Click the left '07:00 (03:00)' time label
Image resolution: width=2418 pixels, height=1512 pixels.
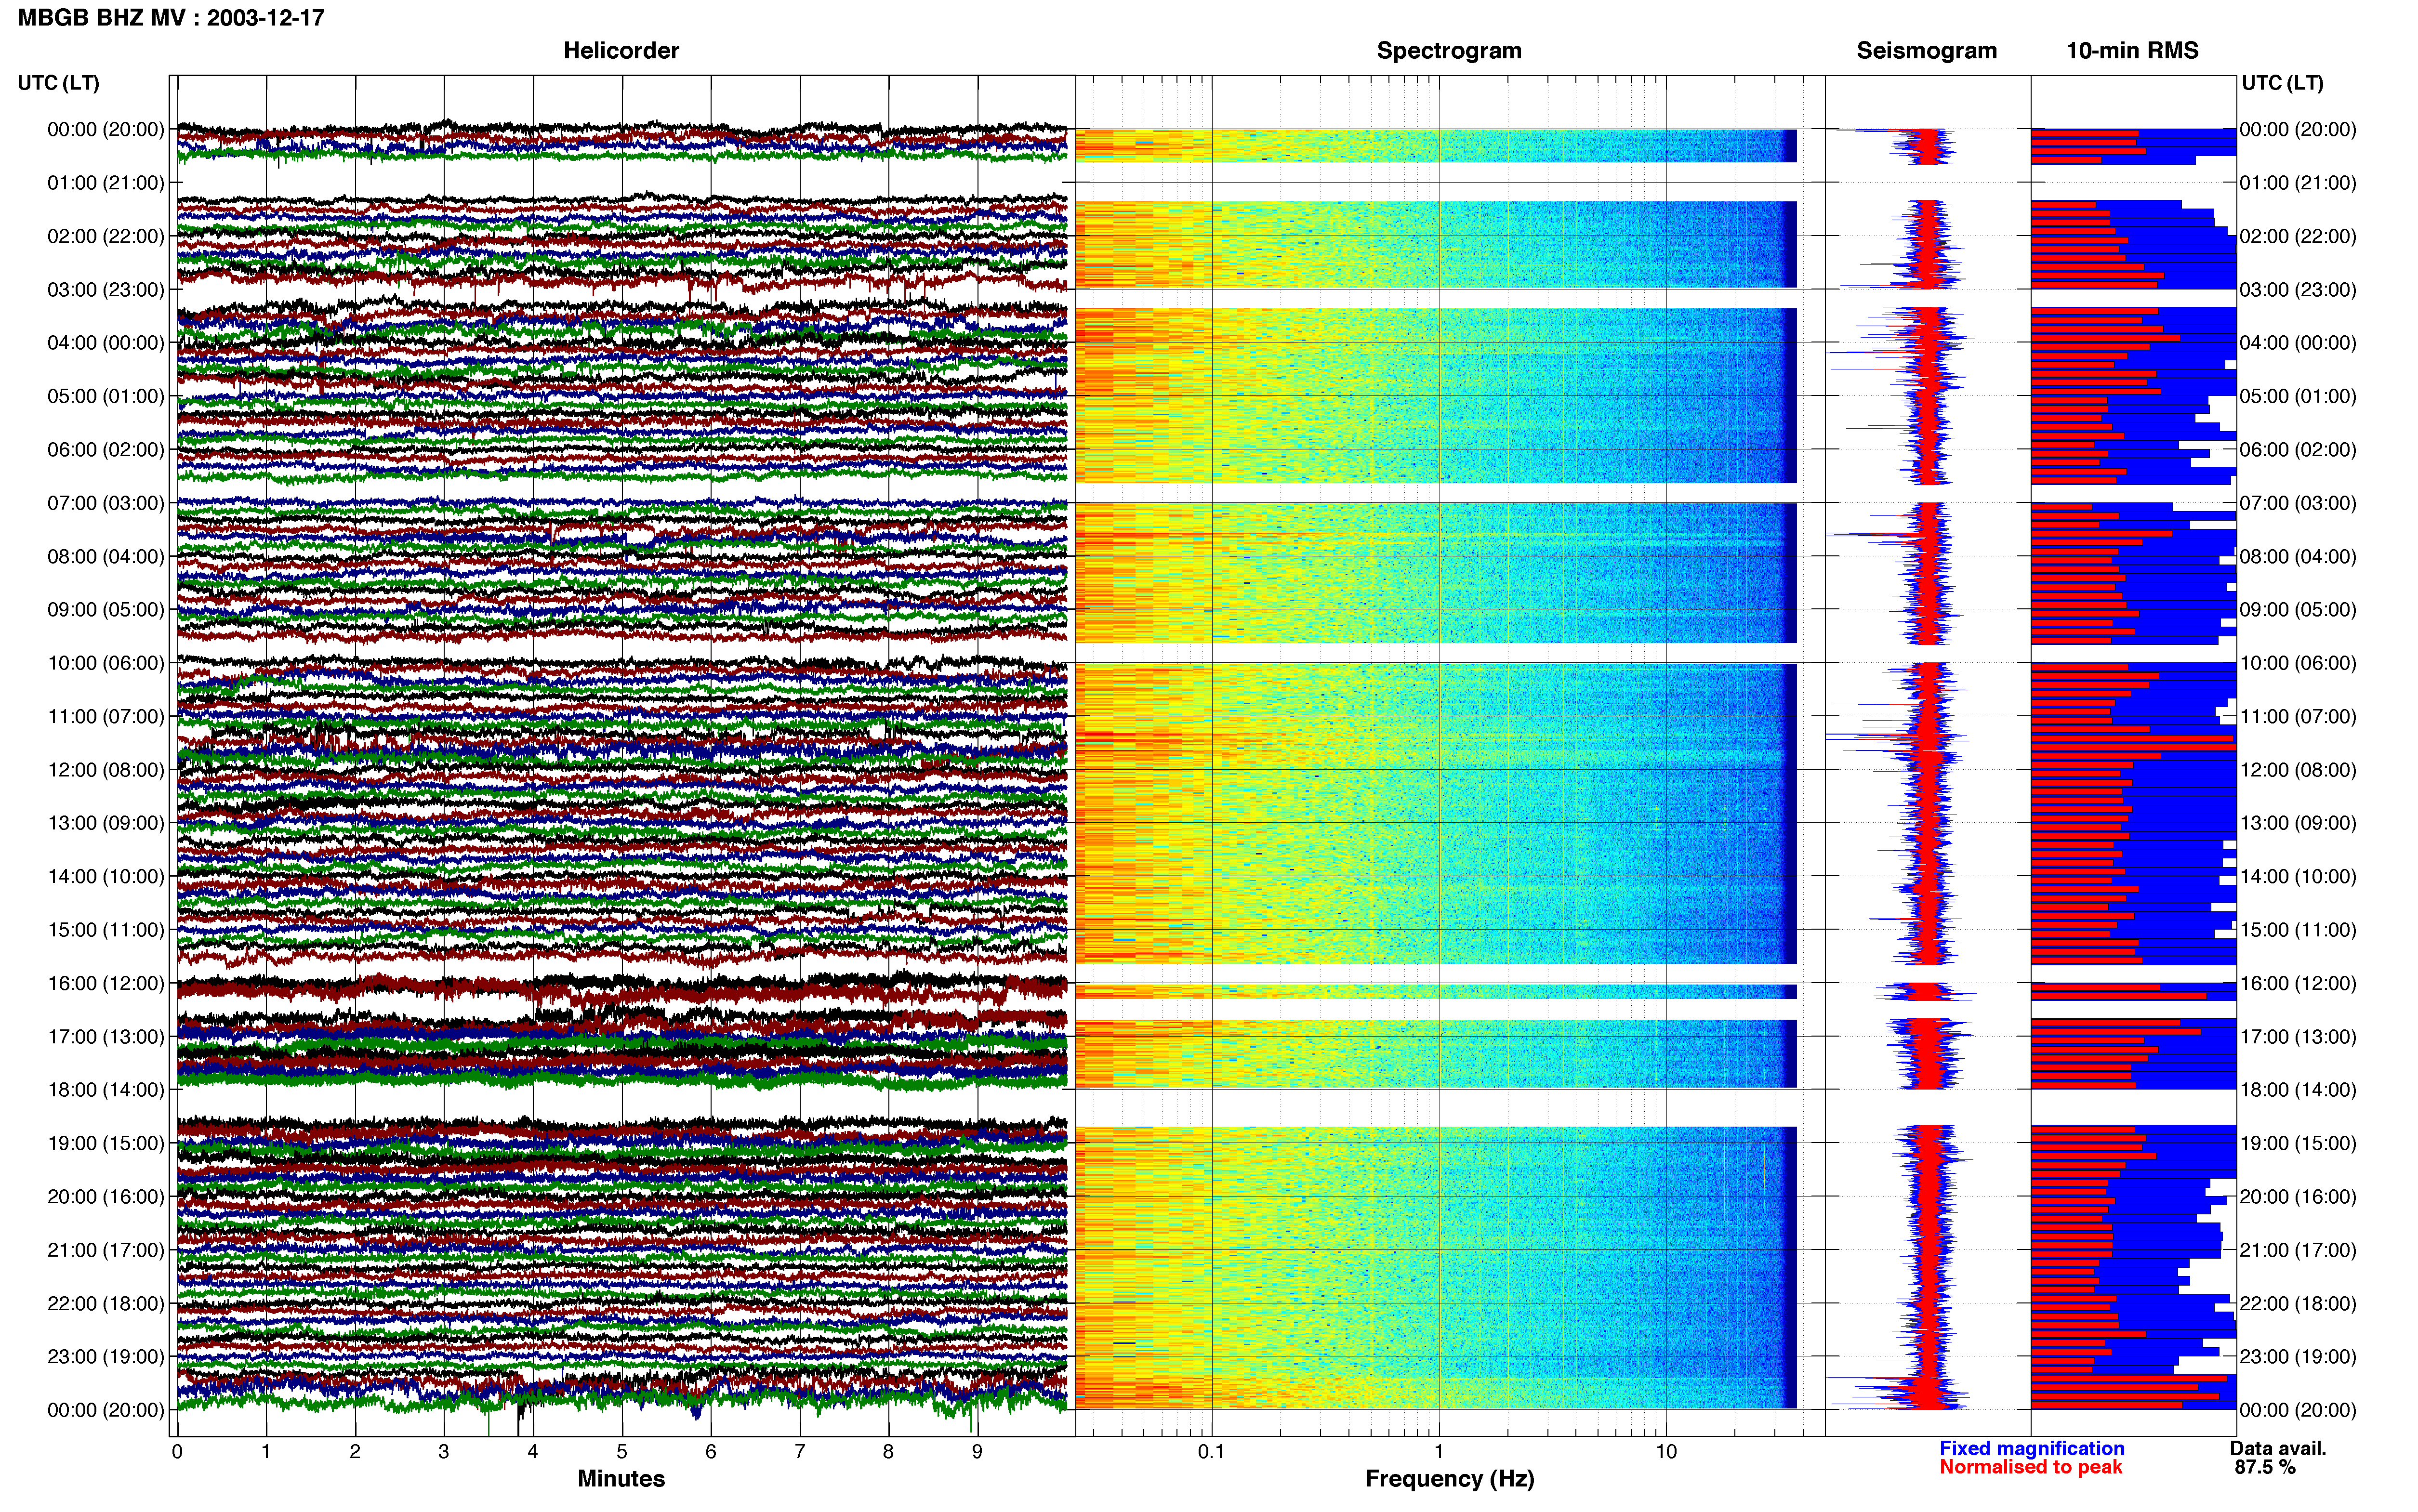(105, 503)
